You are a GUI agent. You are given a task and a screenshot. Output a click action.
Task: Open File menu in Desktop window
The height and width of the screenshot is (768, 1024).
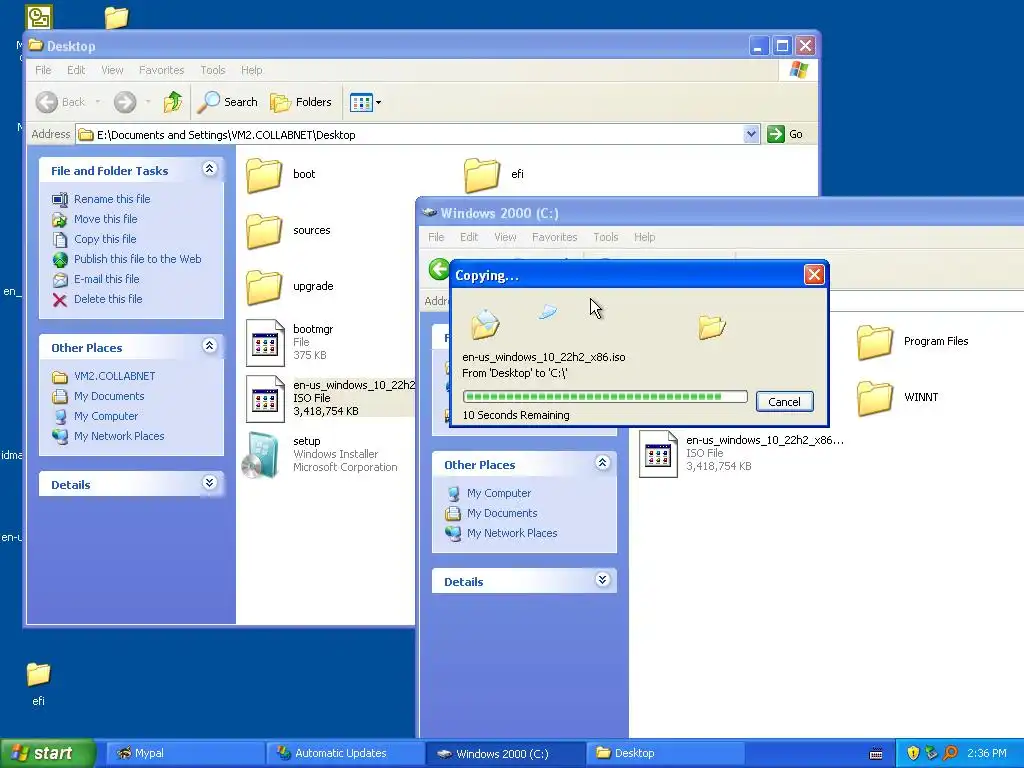click(x=43, y=70)
